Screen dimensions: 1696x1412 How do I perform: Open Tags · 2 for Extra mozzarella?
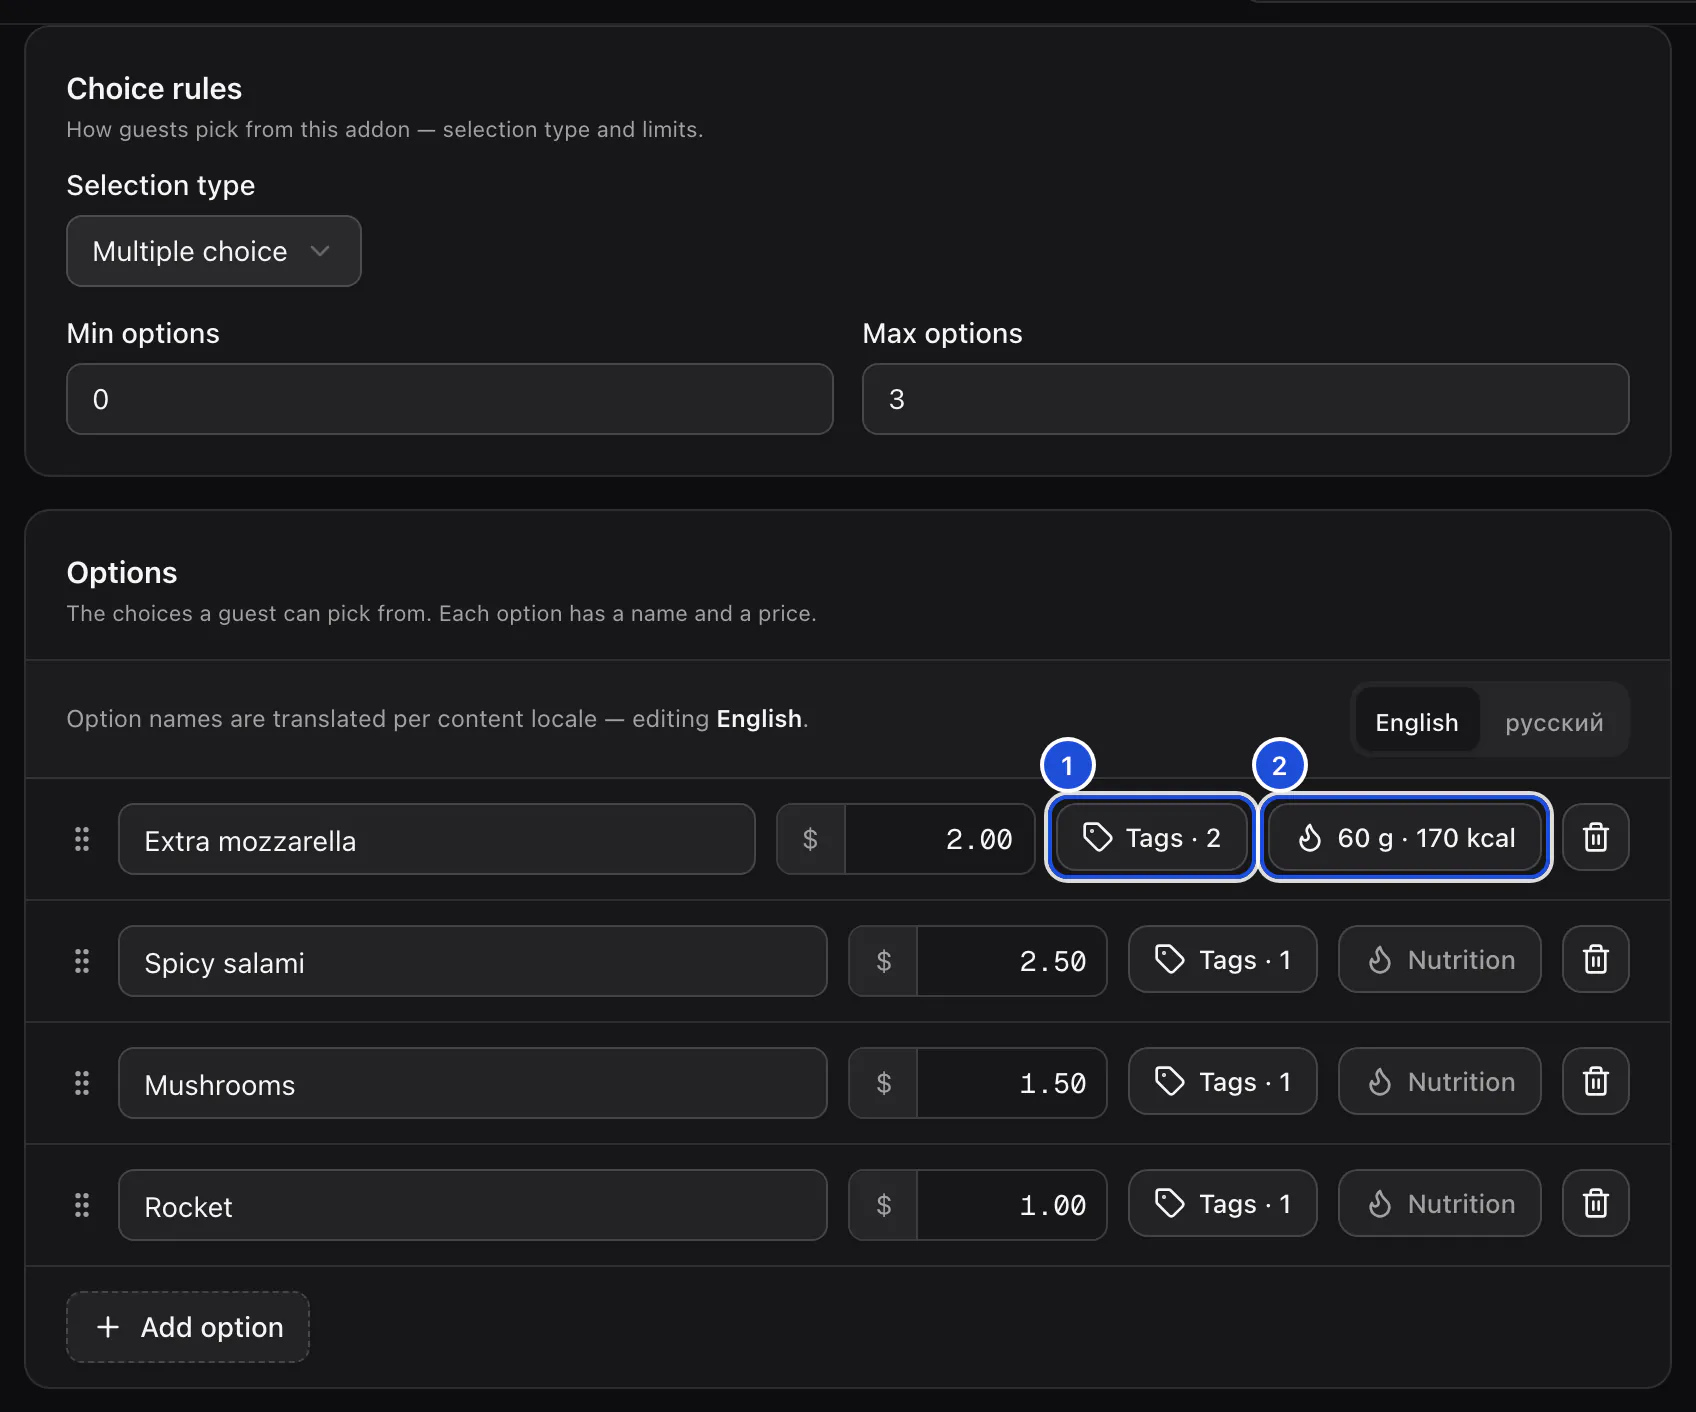1151,838
